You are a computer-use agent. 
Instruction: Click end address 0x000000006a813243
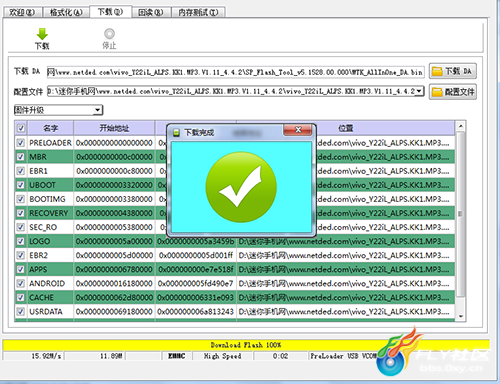(x=196, y=312)
